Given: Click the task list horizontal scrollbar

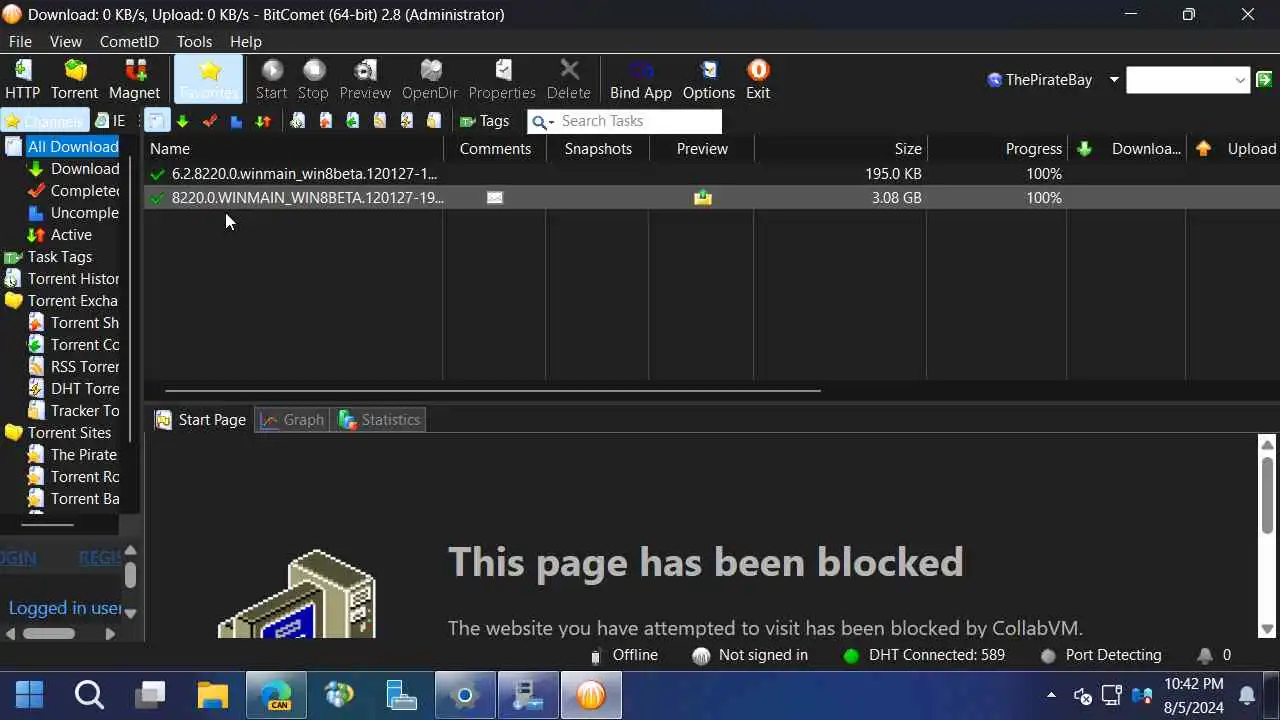Looking at the screenshot, I should (492, 390).
